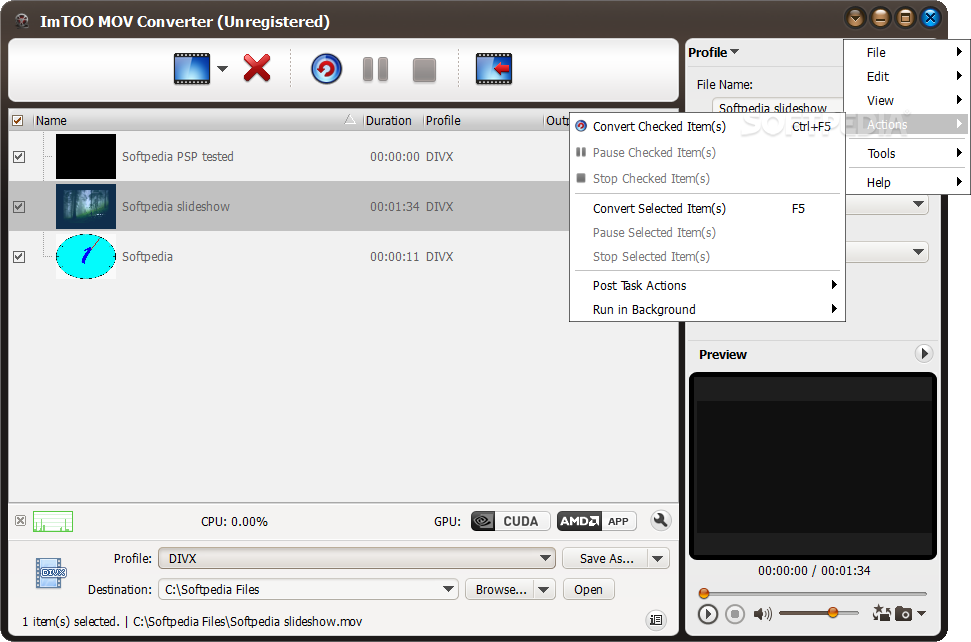This screenshot has width=971, height=642.
Task: Click the title bar down-arrow menu button
Action: pyautogui.click(x=855, y=18)
